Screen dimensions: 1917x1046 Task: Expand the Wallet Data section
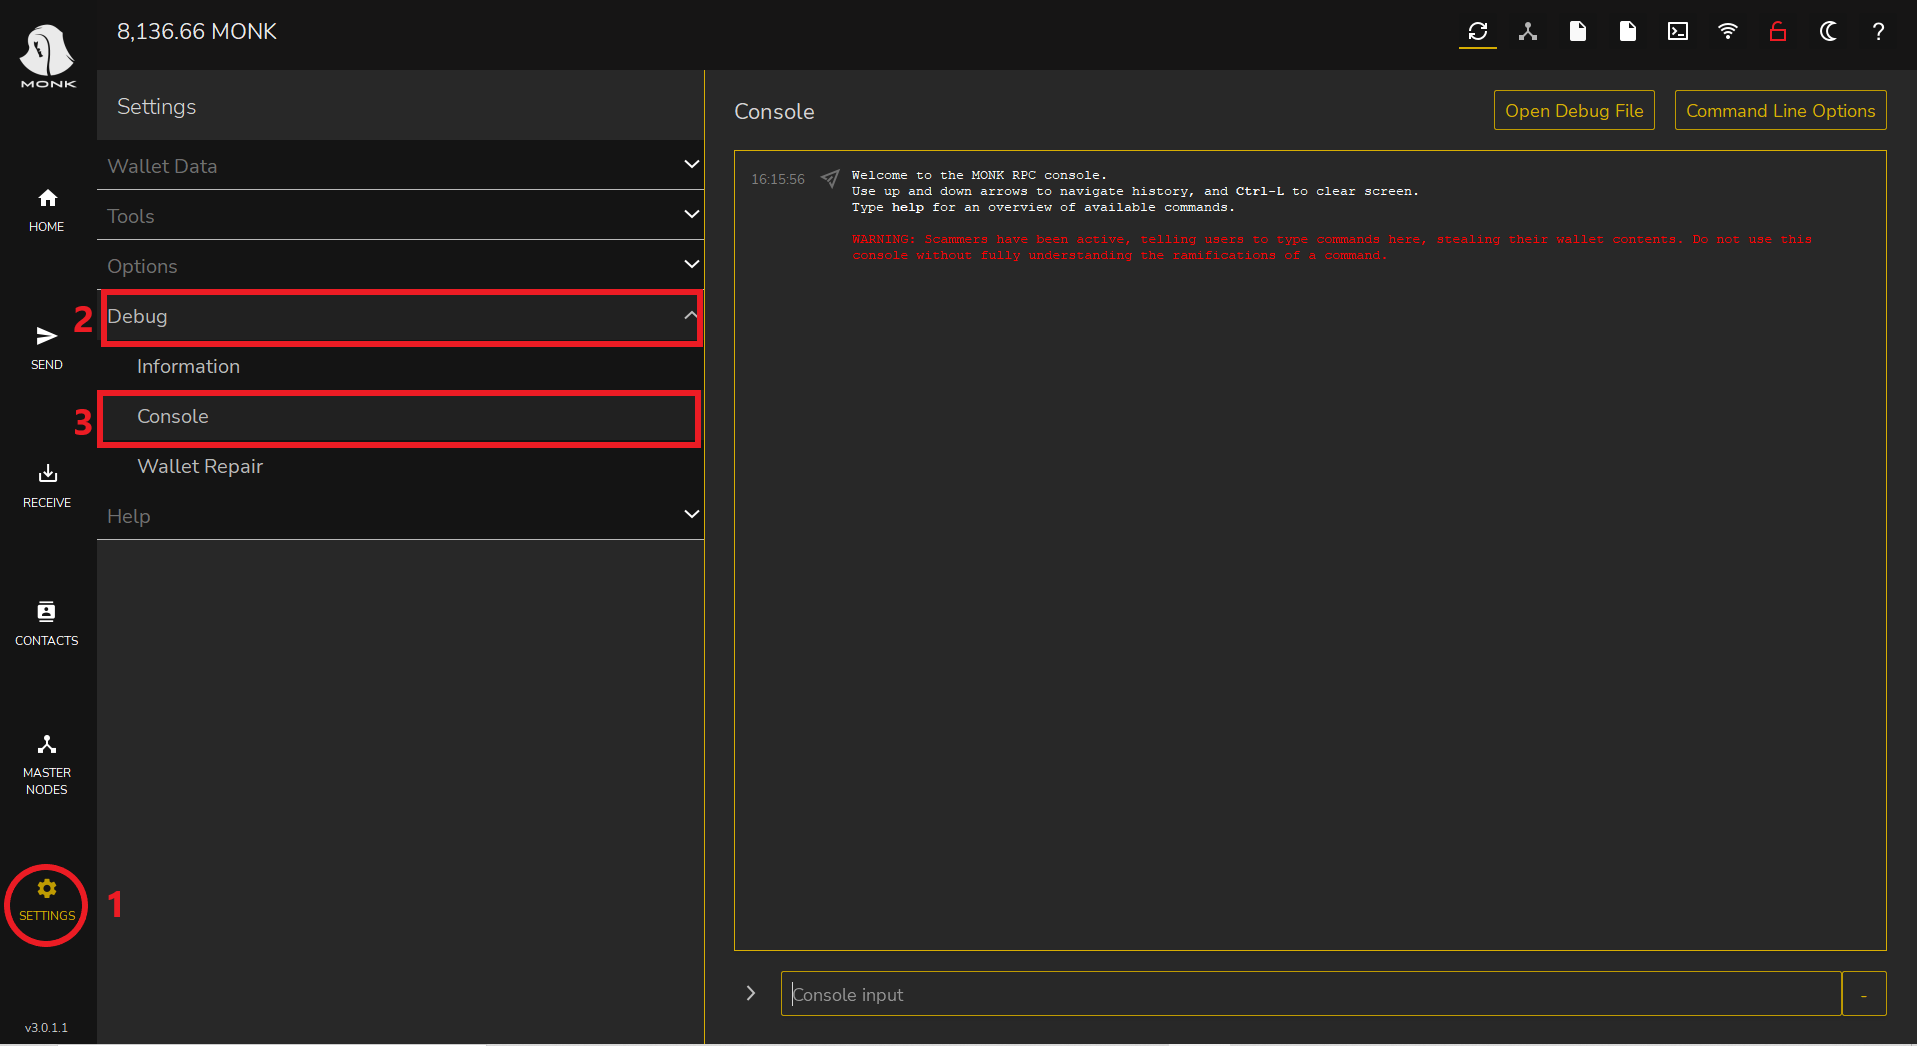click(400, 165)
